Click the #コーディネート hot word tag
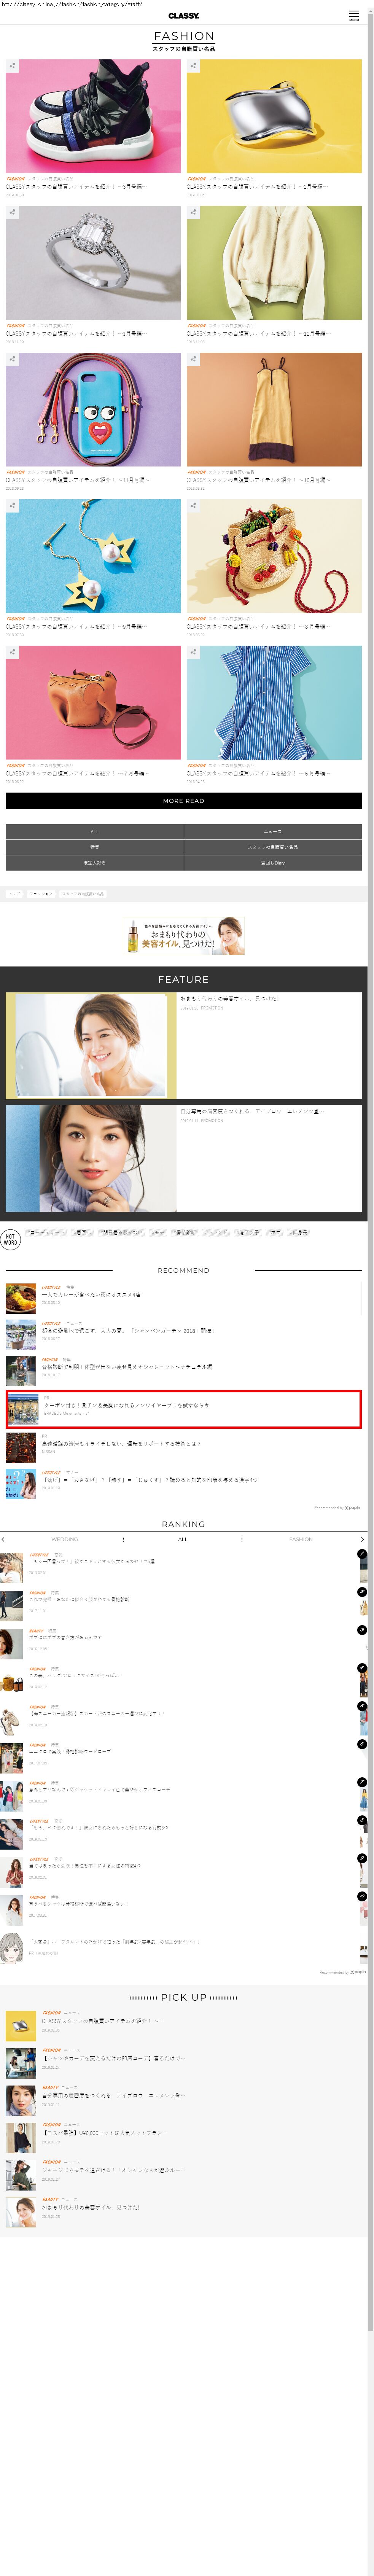 pos(46,1233)
